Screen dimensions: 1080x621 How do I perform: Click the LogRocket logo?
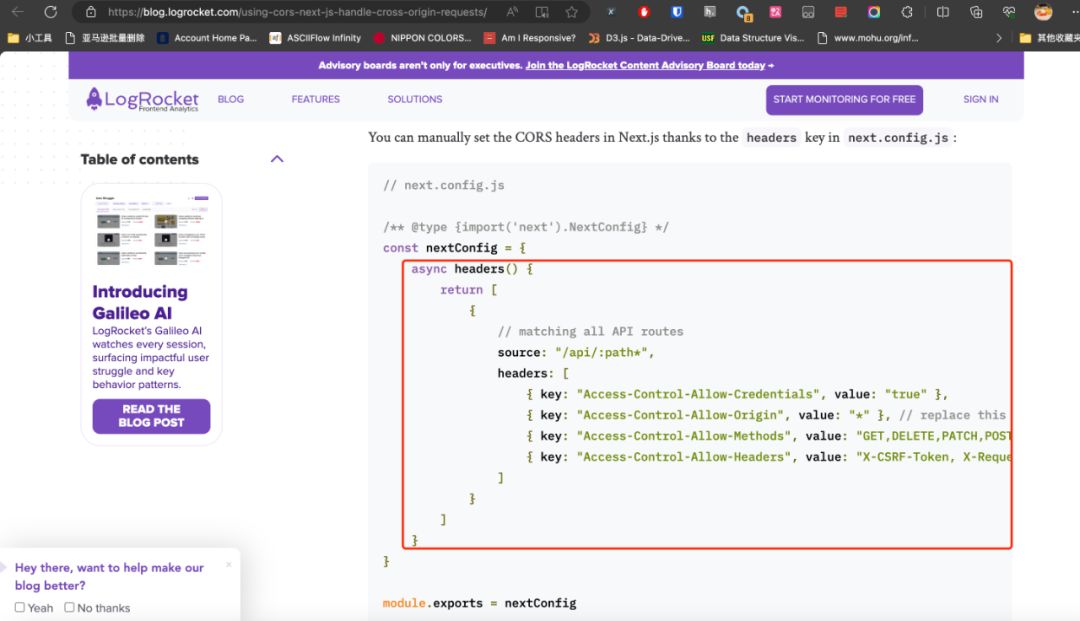point(142,99)
